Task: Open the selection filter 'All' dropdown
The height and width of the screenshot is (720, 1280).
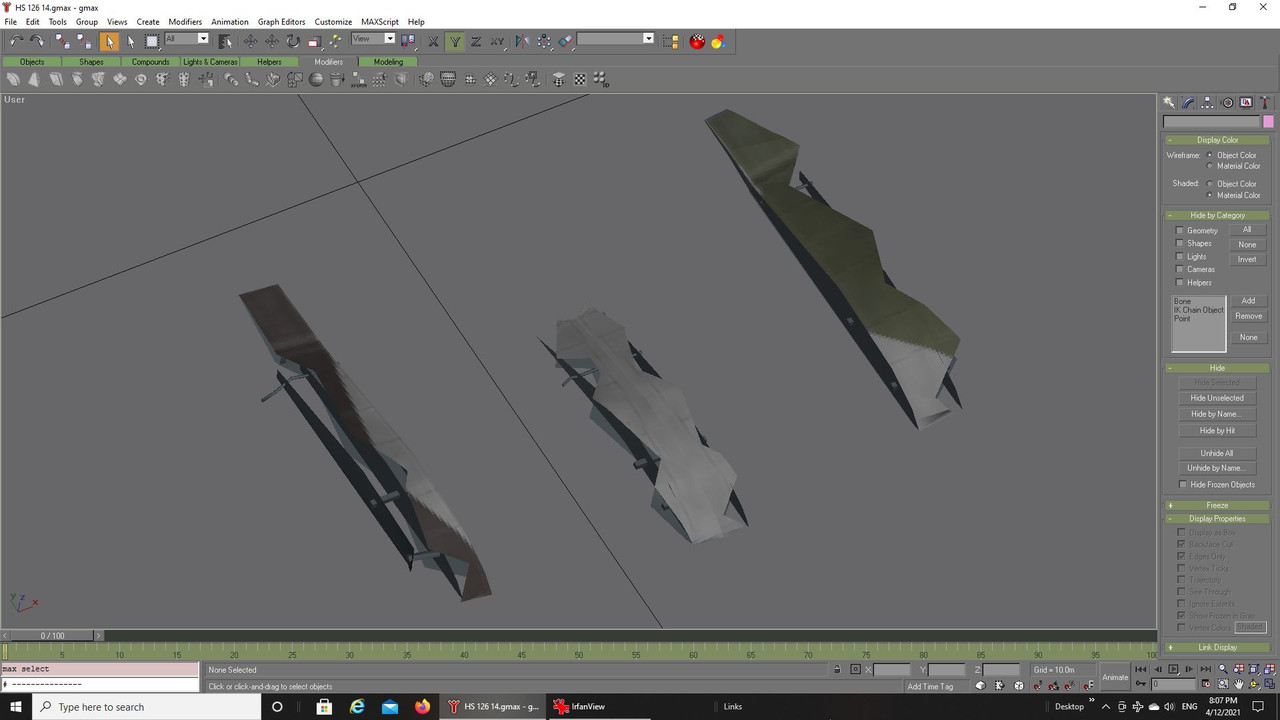Action: coord(203,39)
